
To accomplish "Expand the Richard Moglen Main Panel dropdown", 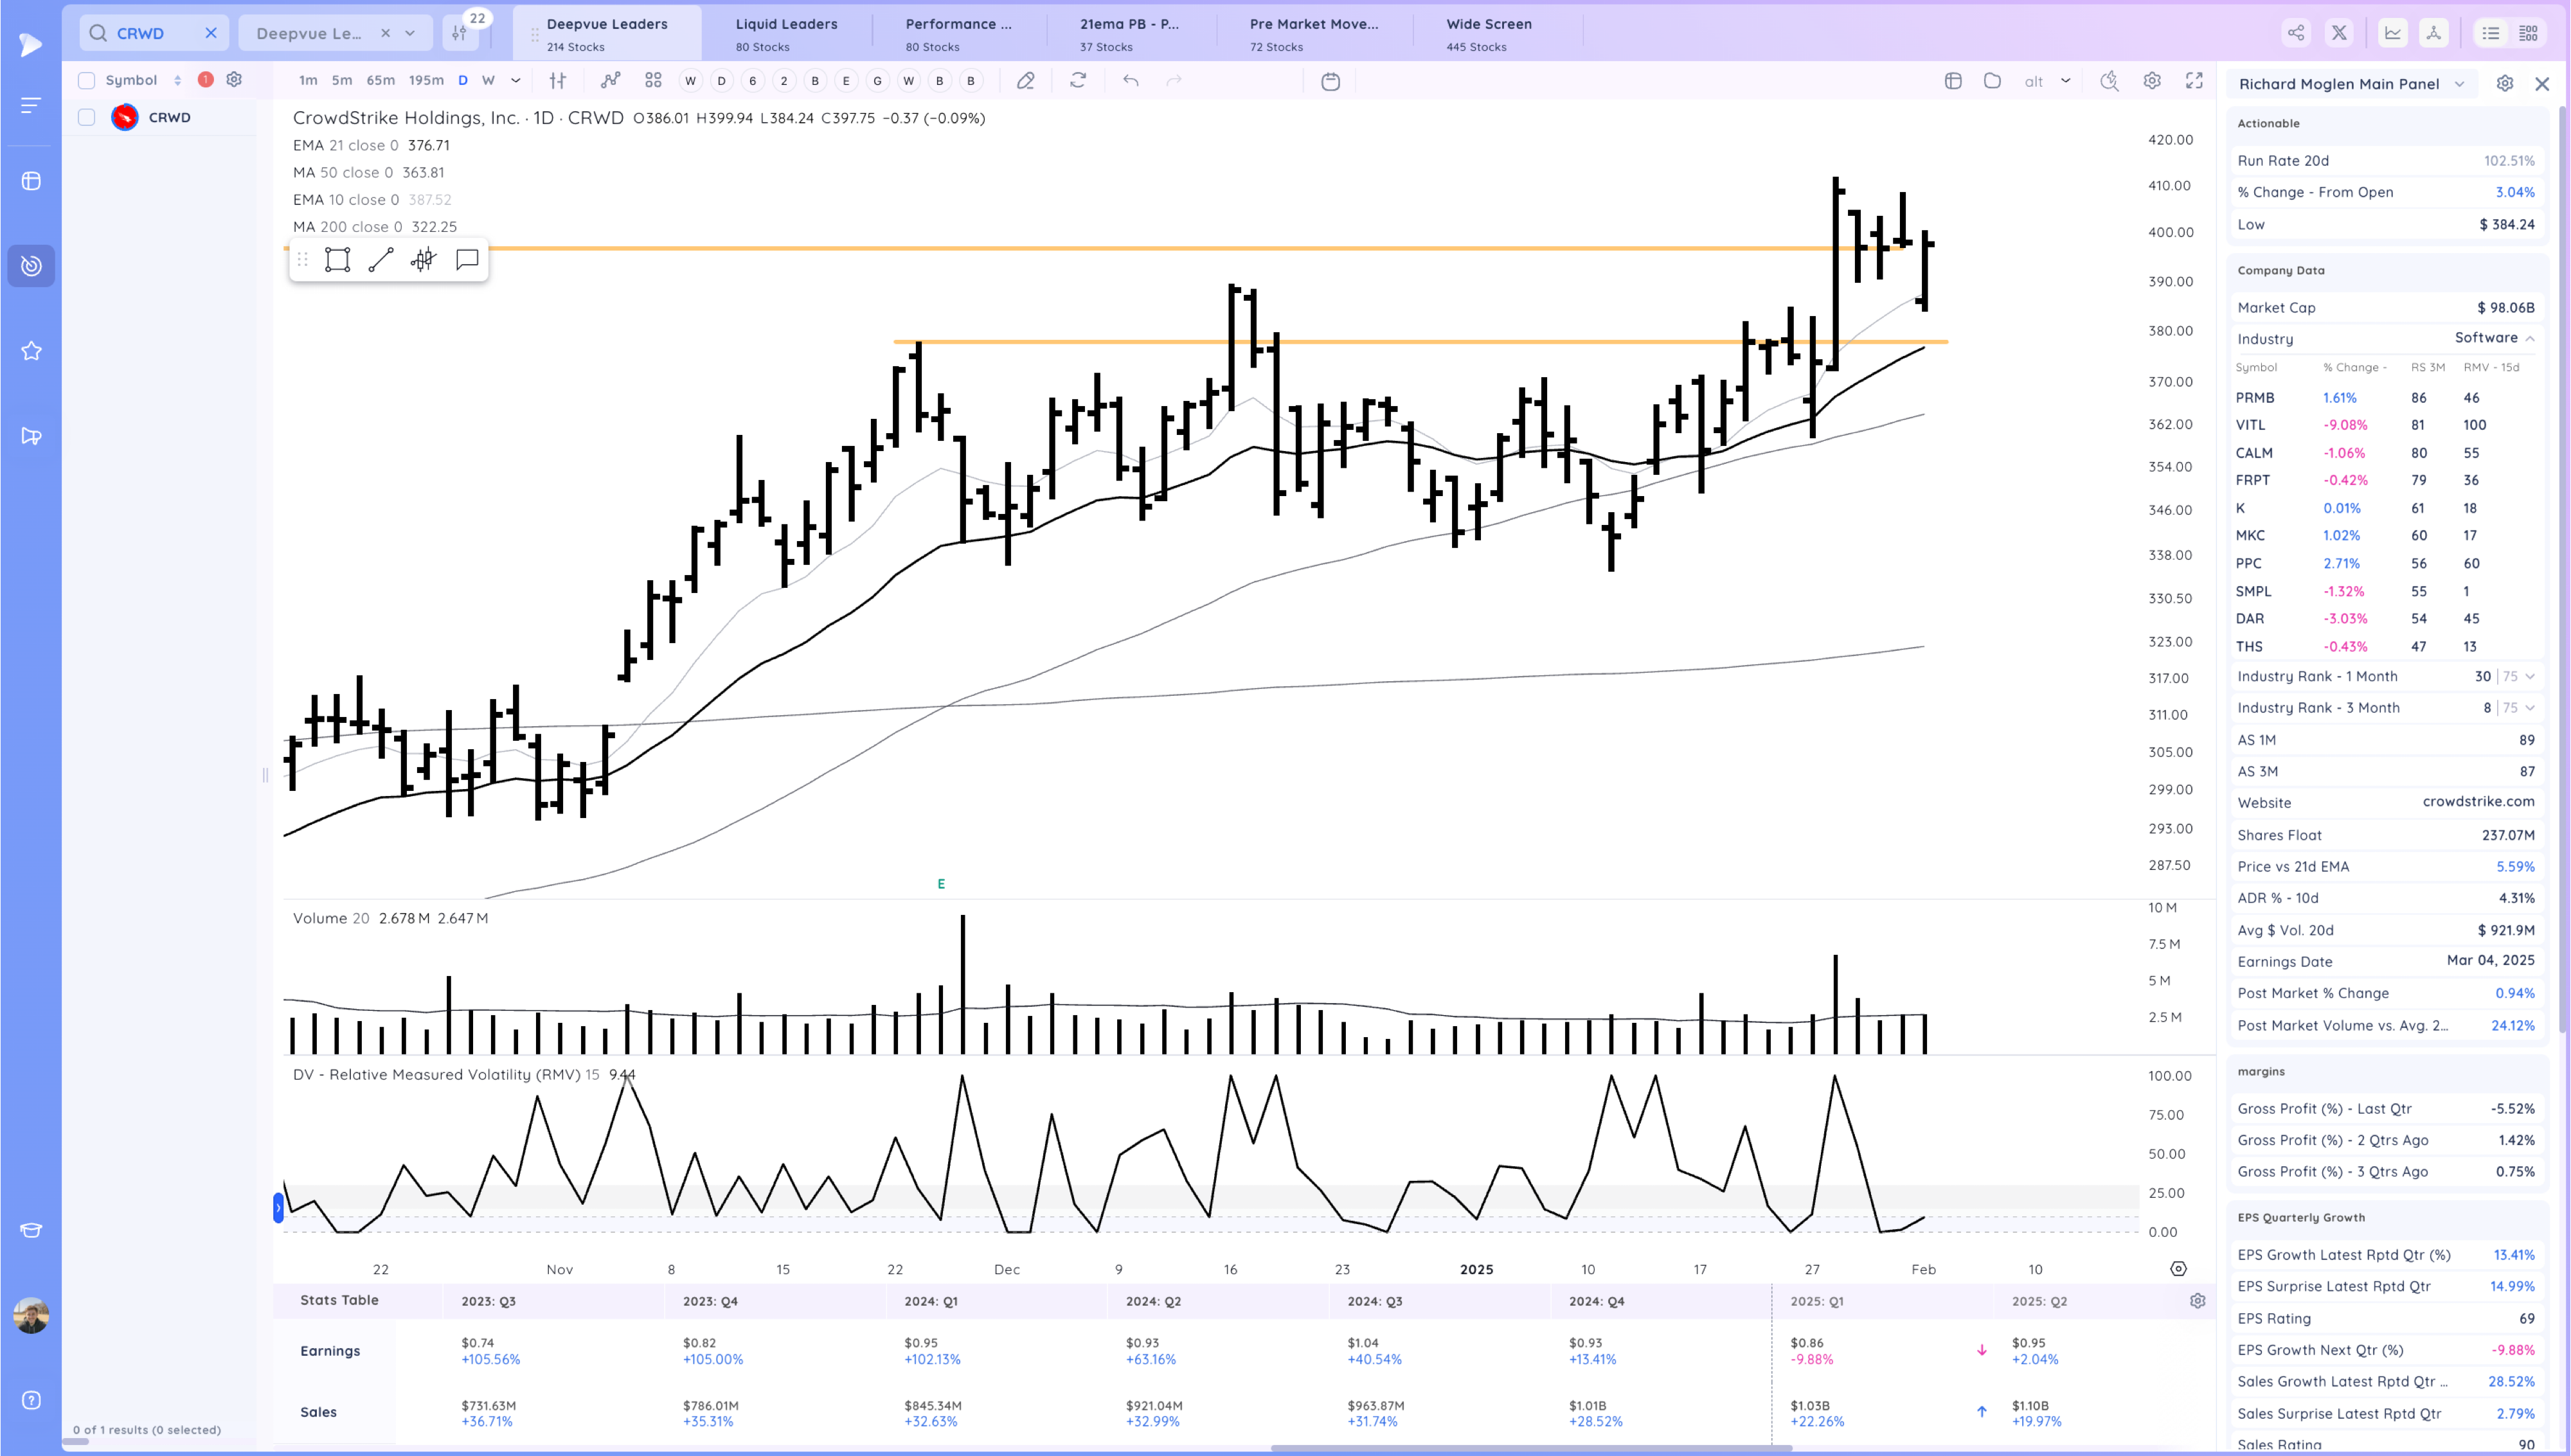I will [x=2459, y=84].
